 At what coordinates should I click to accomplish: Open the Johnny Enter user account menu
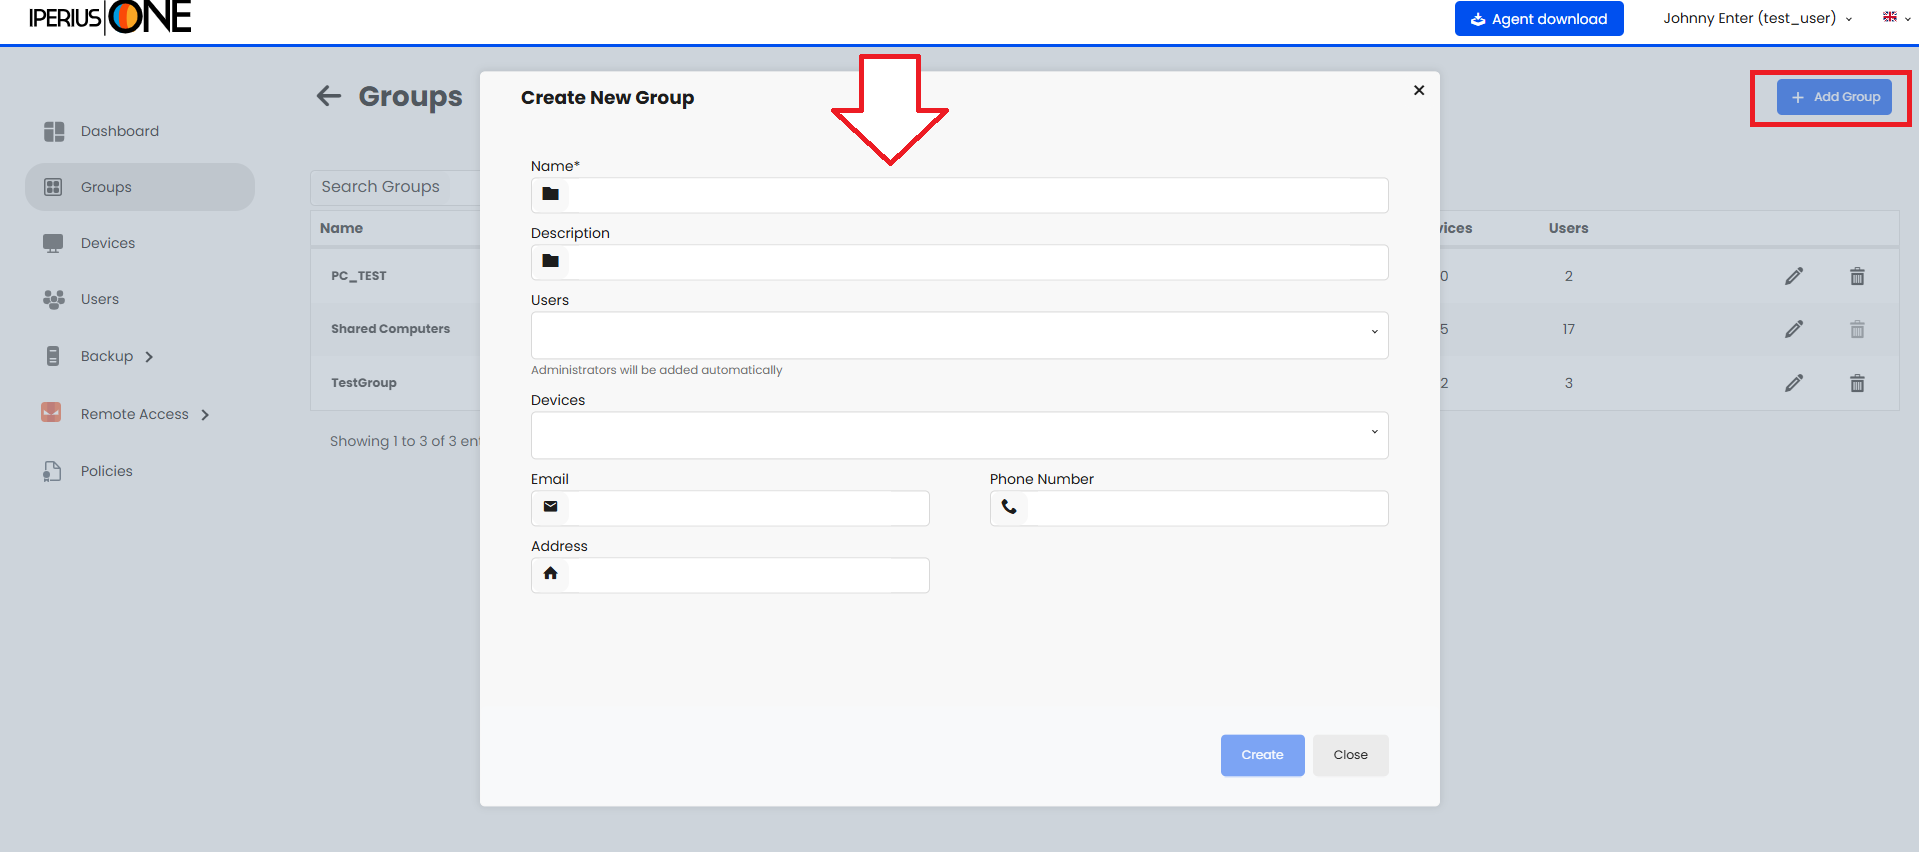(1756, 18)
